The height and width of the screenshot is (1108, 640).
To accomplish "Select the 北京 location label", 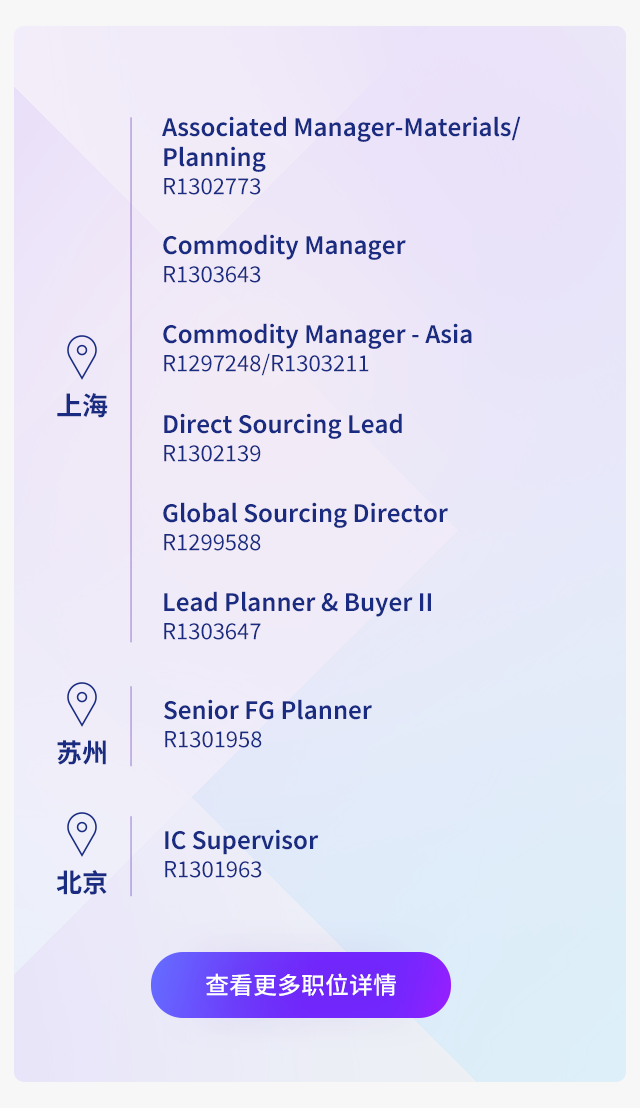I will [x=82, y=883].
